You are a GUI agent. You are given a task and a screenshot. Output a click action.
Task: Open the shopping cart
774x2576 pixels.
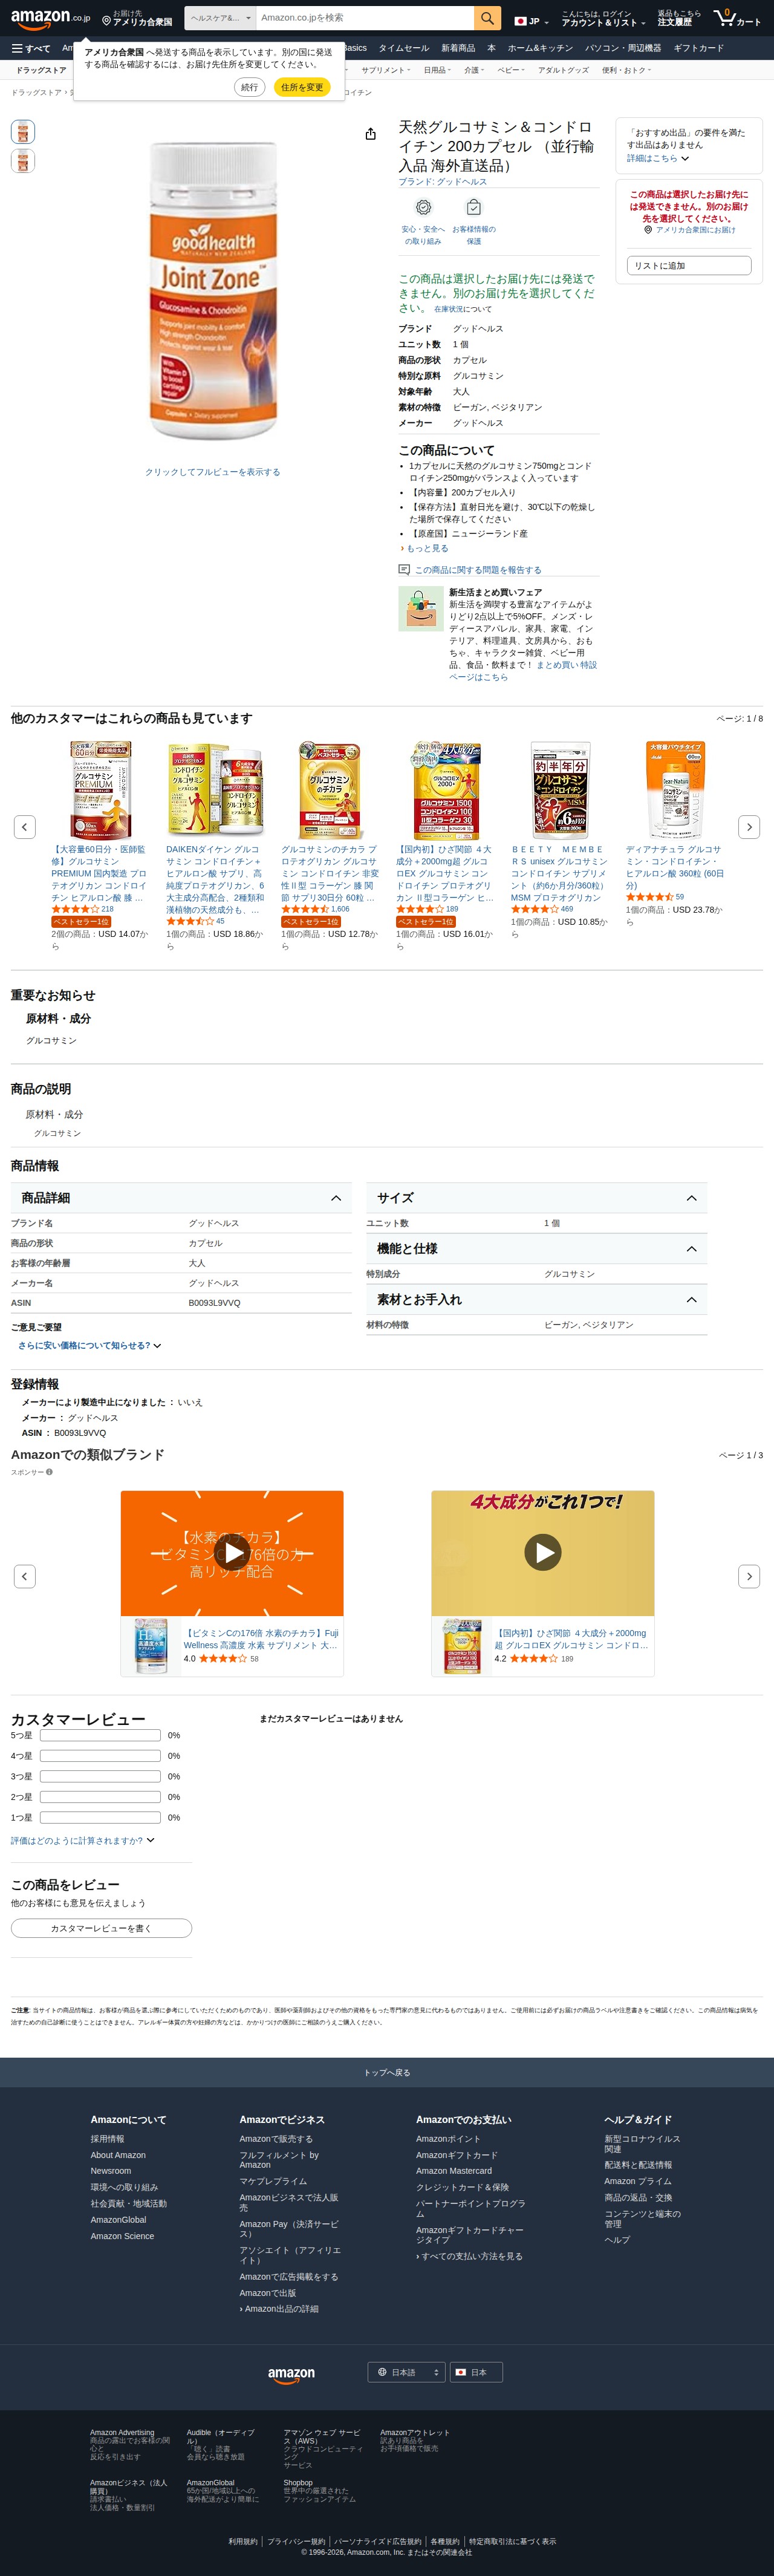pyautogui.click(x=737, y=18)
